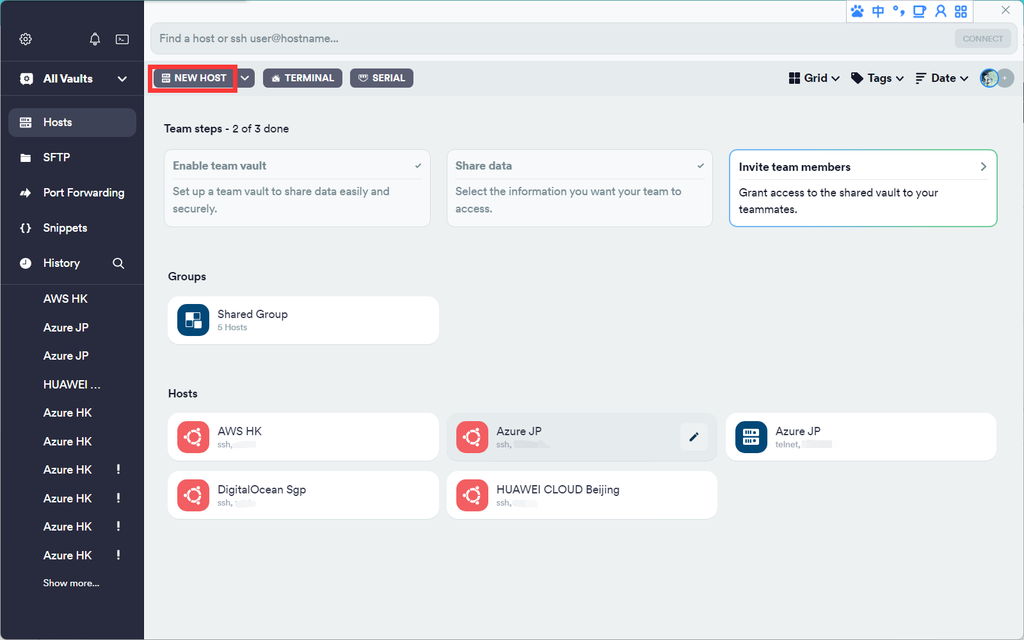Click the user icon in the input method bar

pyautogui.click(x=940, y=11)
